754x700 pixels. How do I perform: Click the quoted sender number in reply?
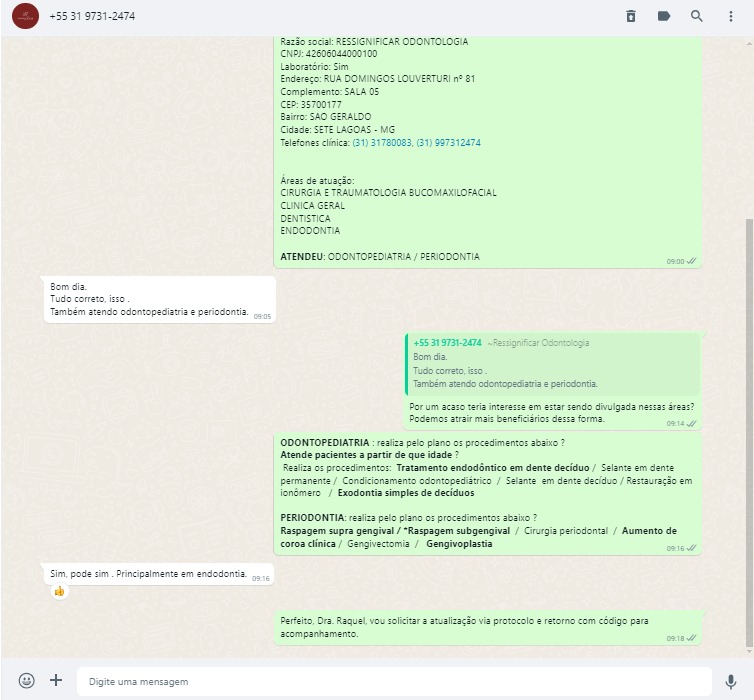point(447,343)
